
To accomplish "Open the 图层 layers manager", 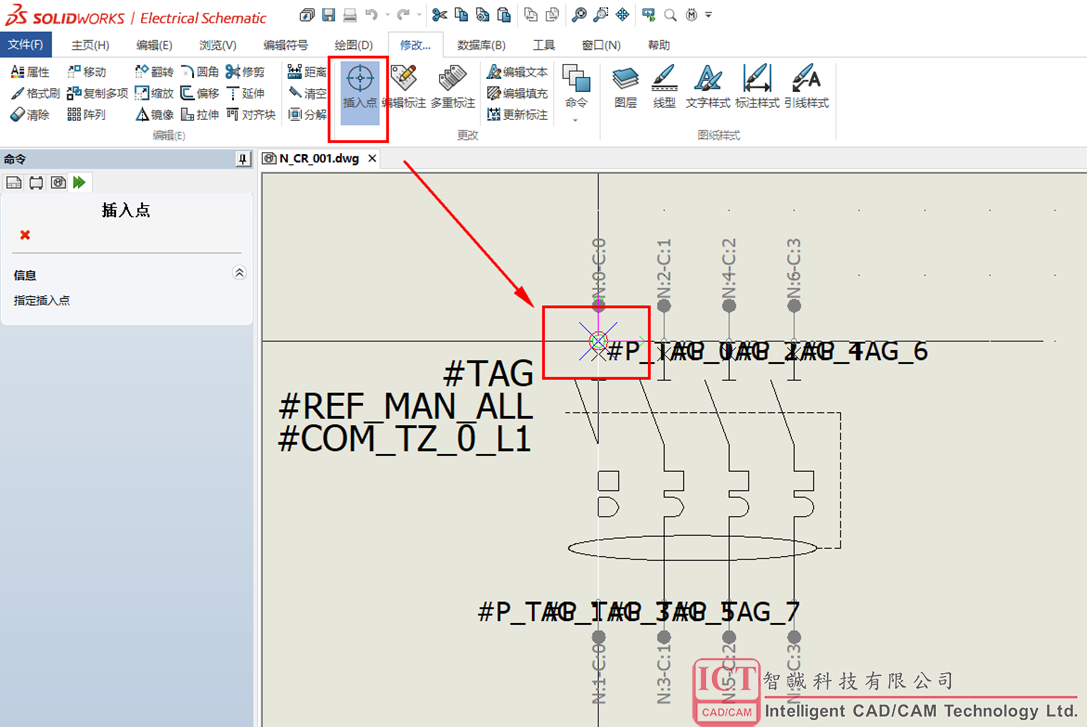I will 625,87.
